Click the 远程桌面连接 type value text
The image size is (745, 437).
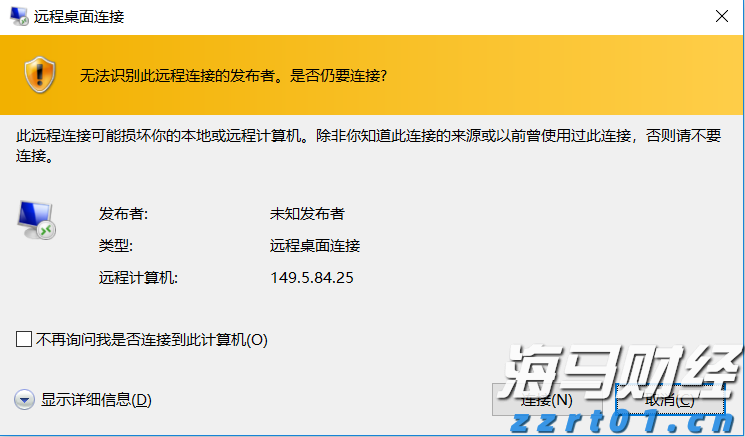point(314,245)
